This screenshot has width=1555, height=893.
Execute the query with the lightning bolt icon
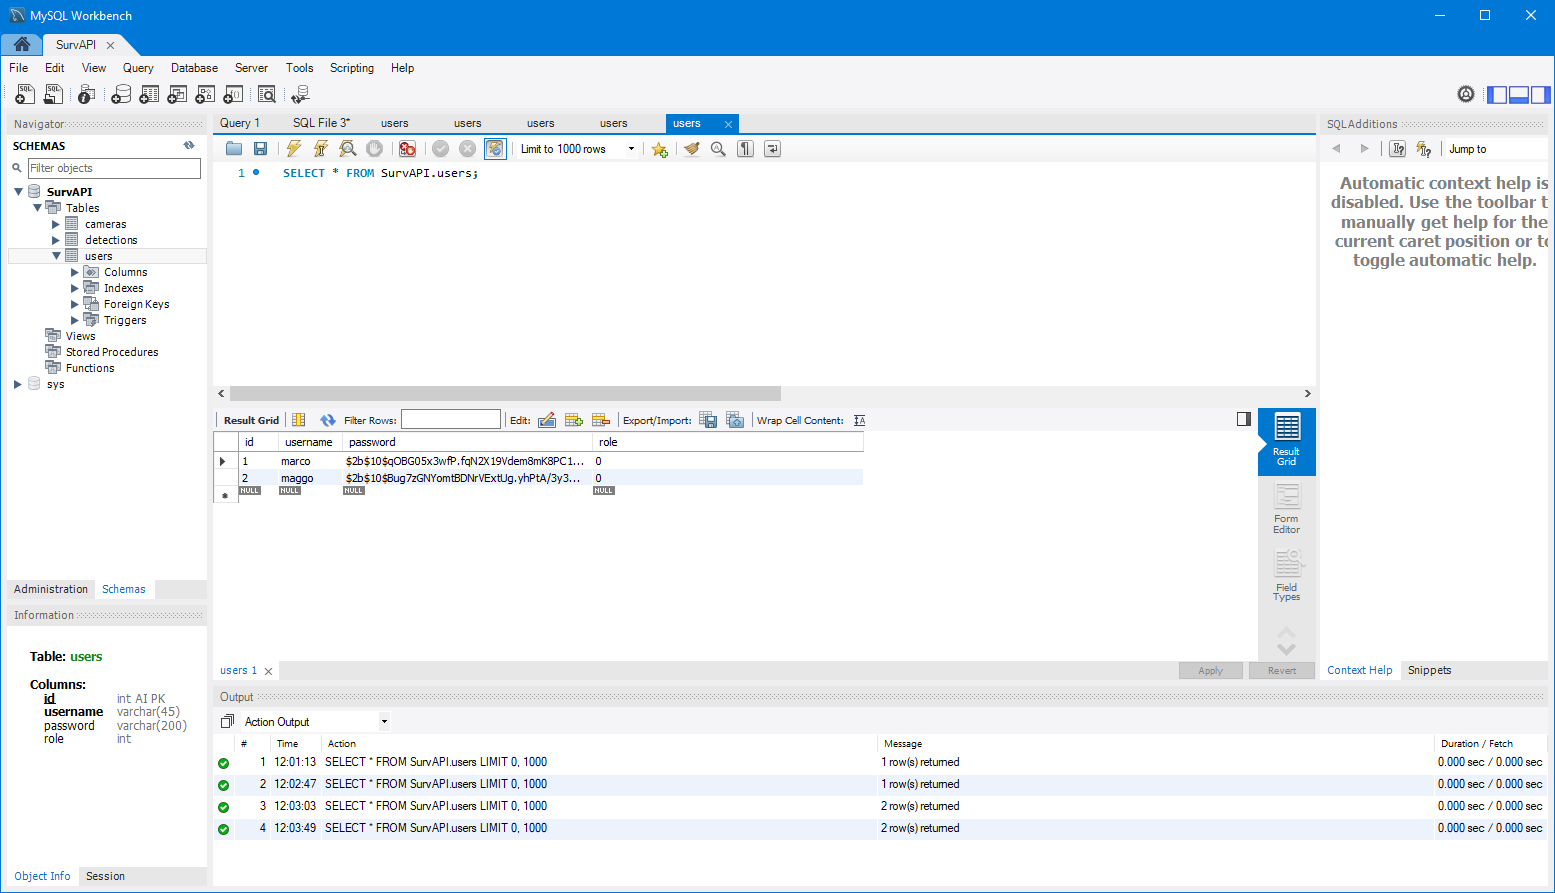[x=294, y=149]
